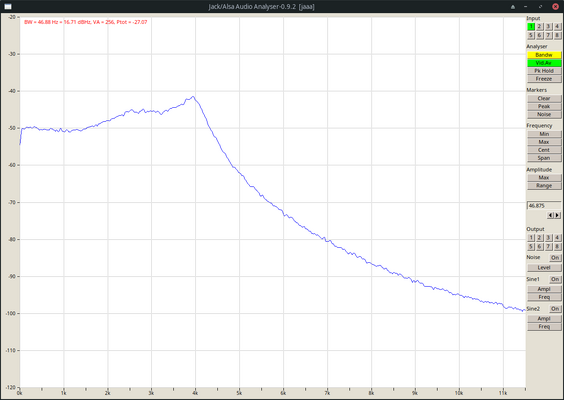Click the 46.875 value field
Image resolution: width=564 pixels, height=400 pixels.
pos(544,206)
